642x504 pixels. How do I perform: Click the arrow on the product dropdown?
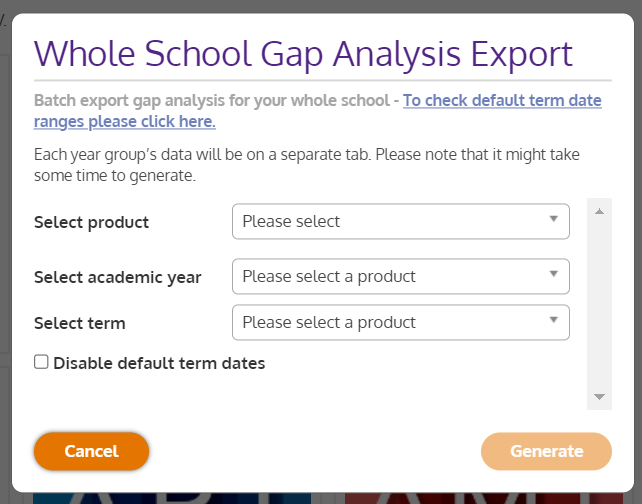click(553, 220)
